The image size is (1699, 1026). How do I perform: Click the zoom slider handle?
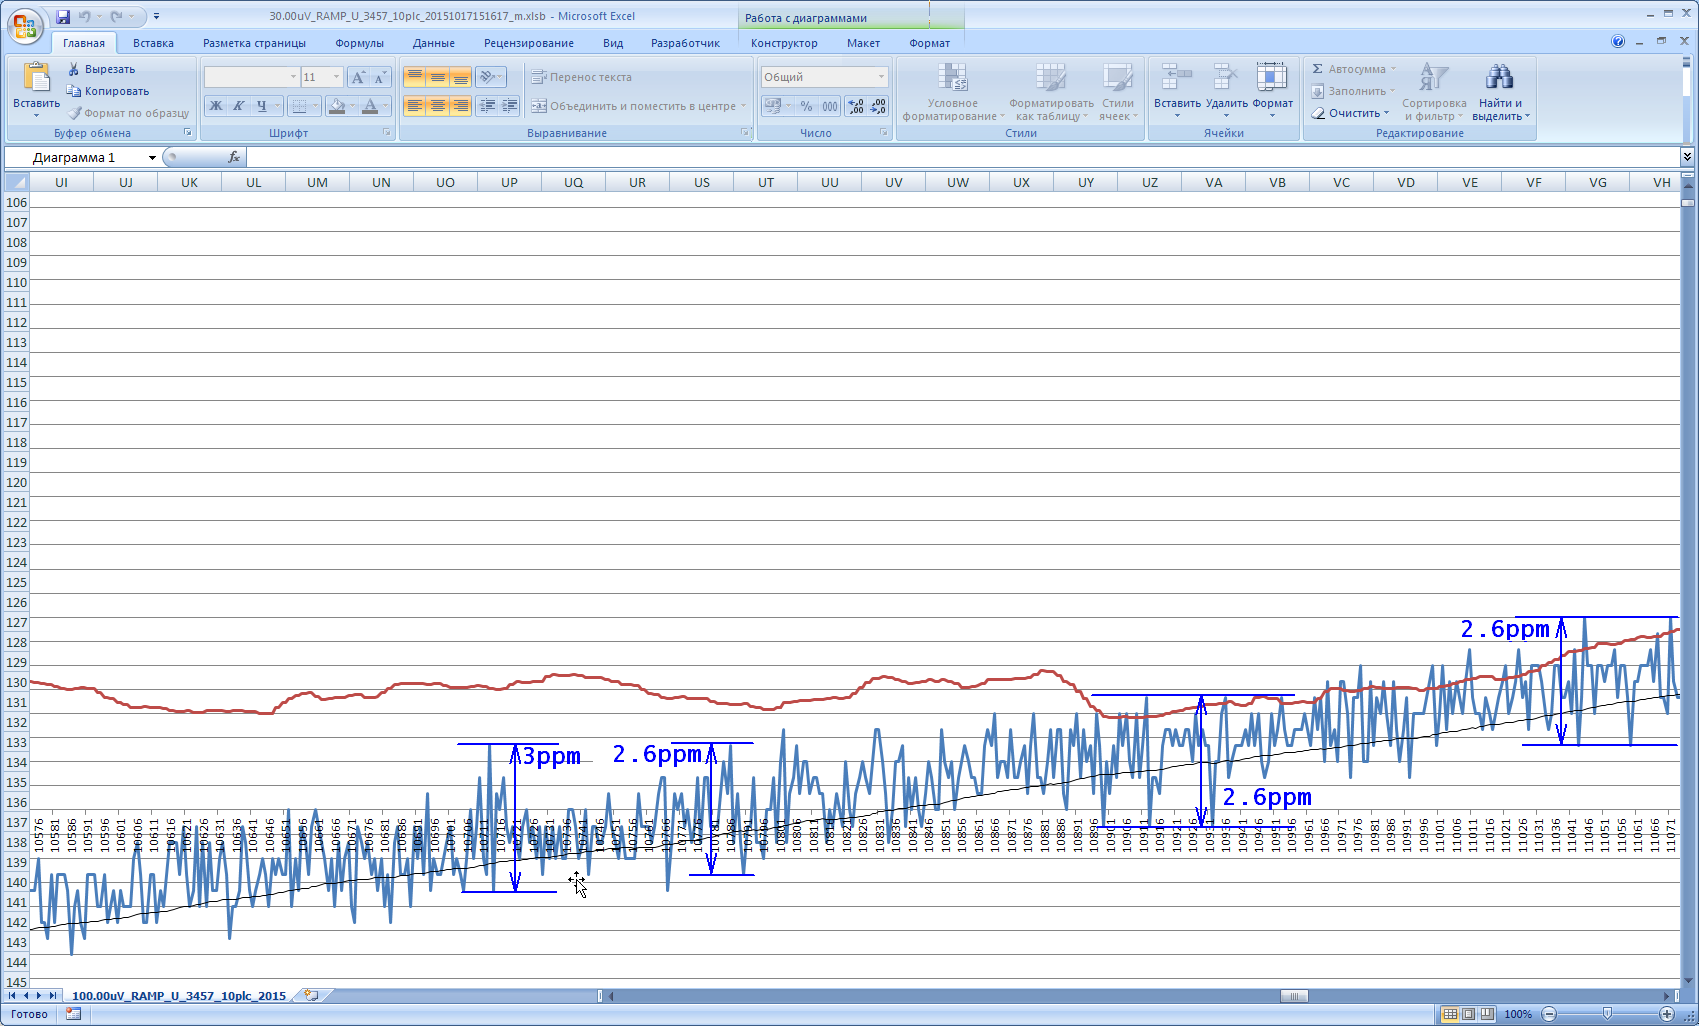(x=1607, y=1014)
